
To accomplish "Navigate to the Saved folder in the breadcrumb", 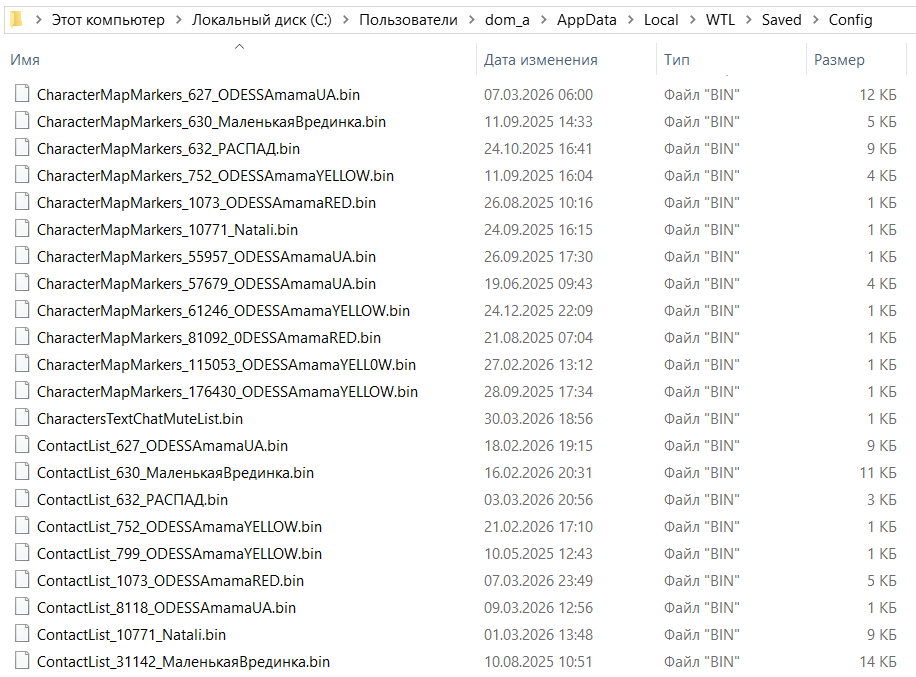I will 781,20.
